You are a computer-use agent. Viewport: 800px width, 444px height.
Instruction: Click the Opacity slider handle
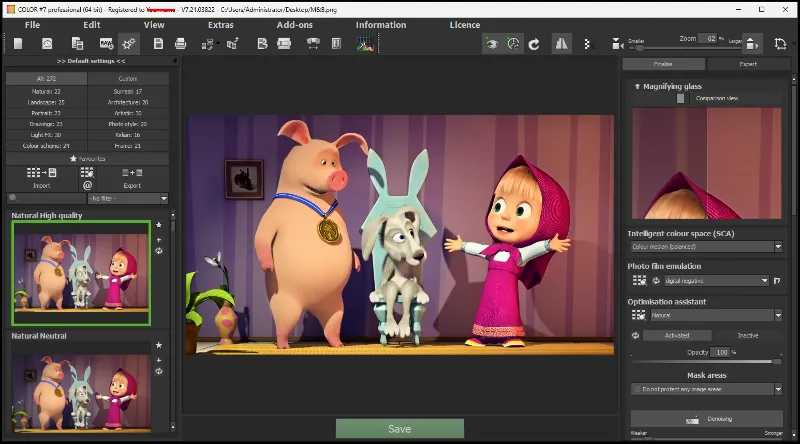point(777,361)
